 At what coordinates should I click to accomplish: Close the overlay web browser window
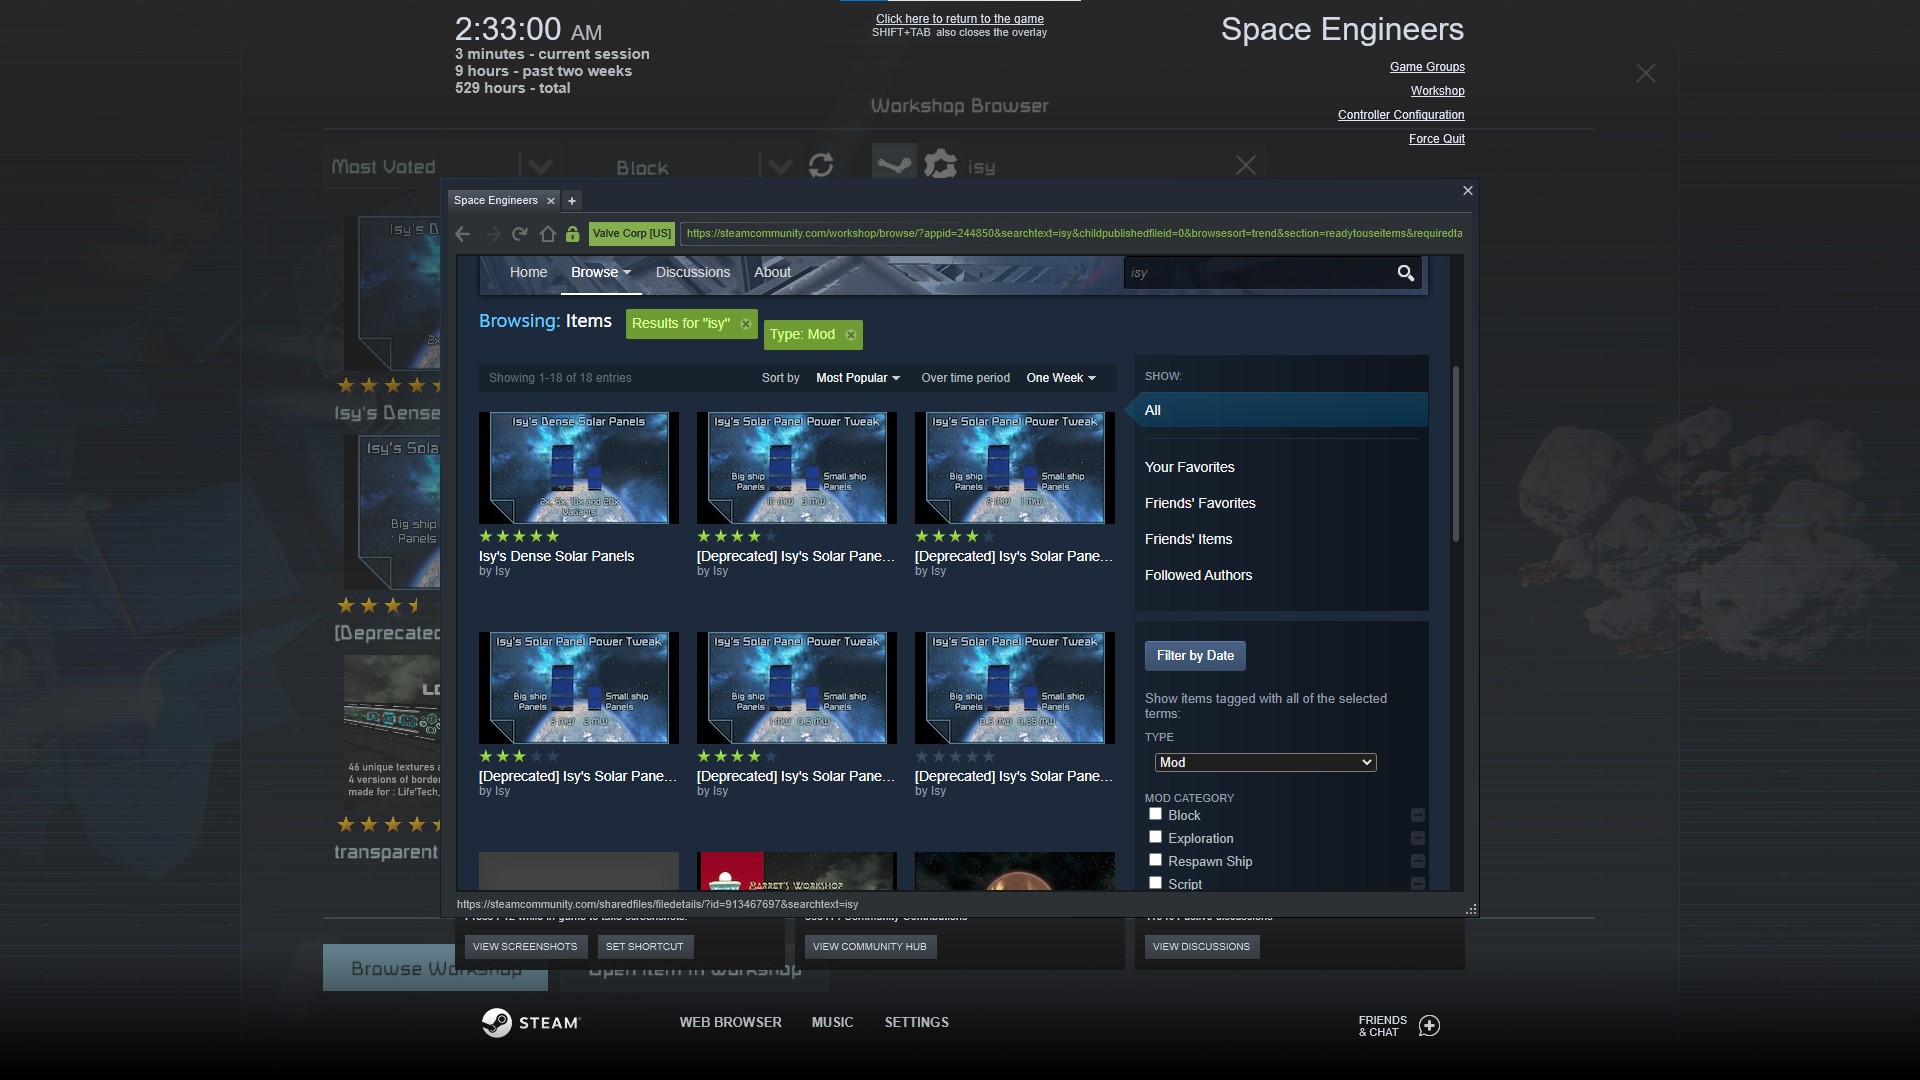1468,191
